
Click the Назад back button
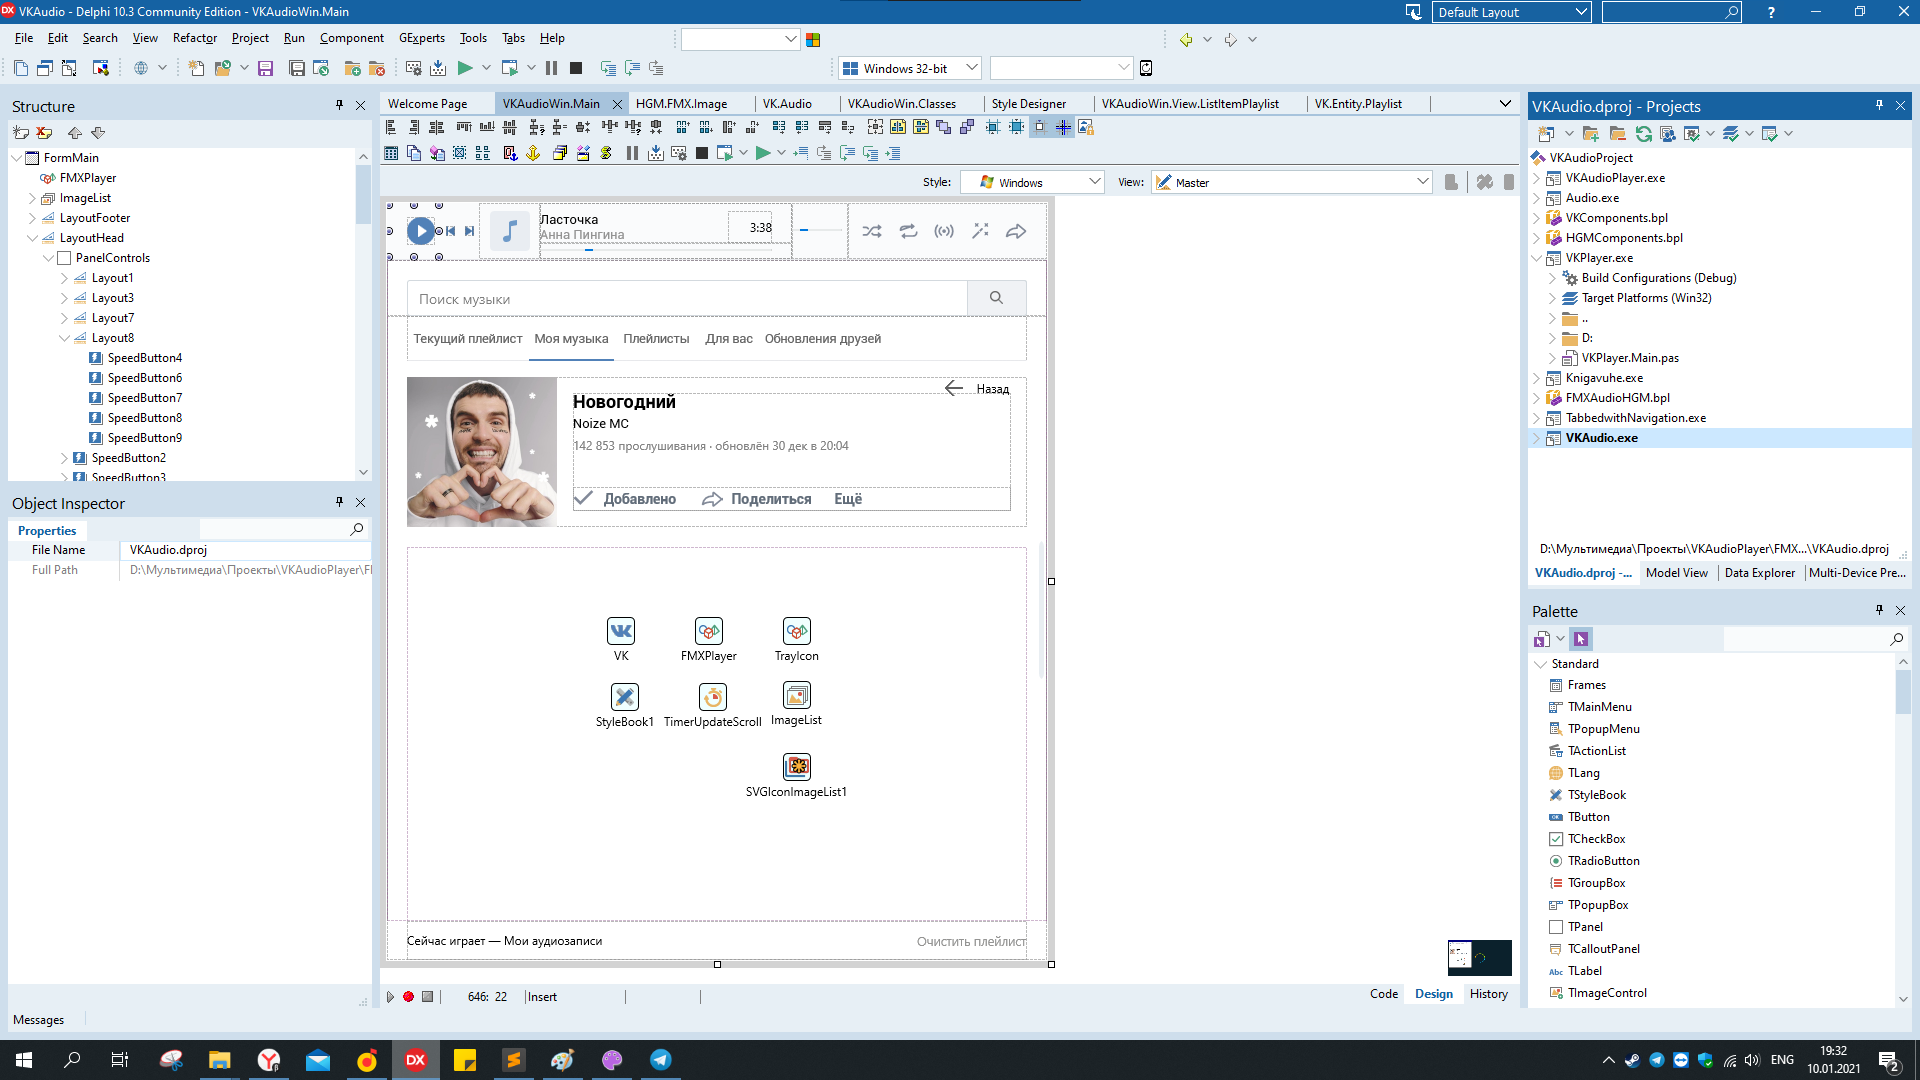pyautogui.click(x=977, y=388)
